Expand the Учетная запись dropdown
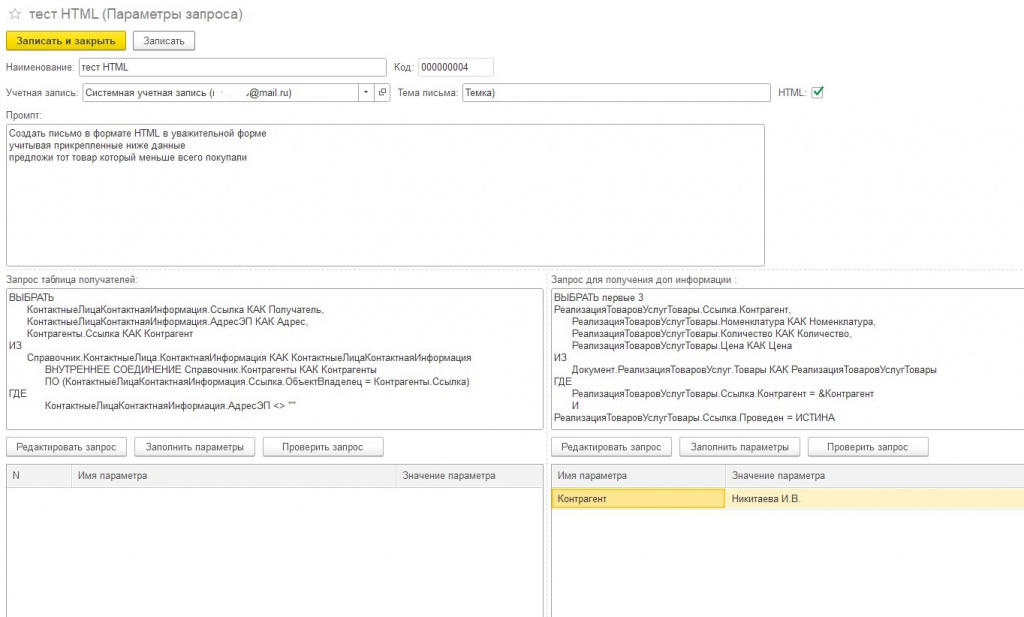Viewport: 1024px width, 617px height. (x=366, y=93)
